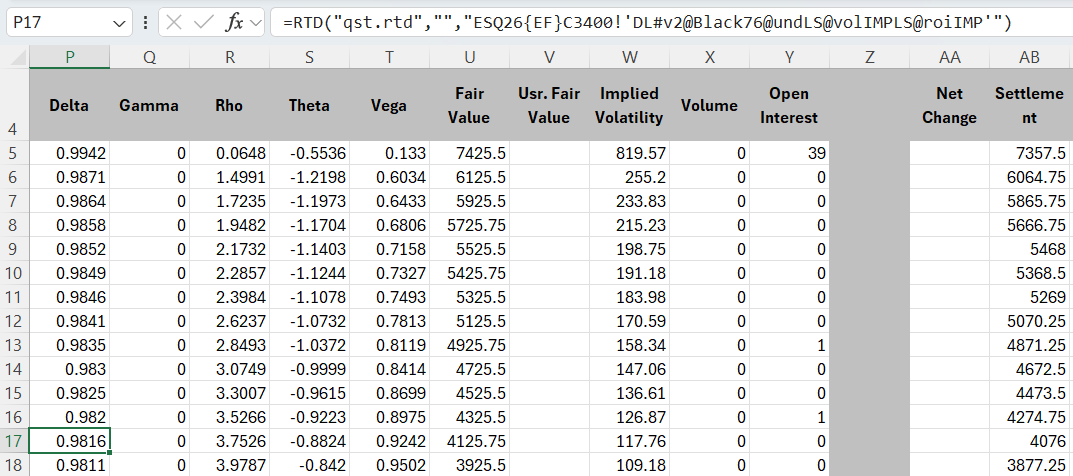
Task: Select Settlement cell 5468
Action: 1030,248
